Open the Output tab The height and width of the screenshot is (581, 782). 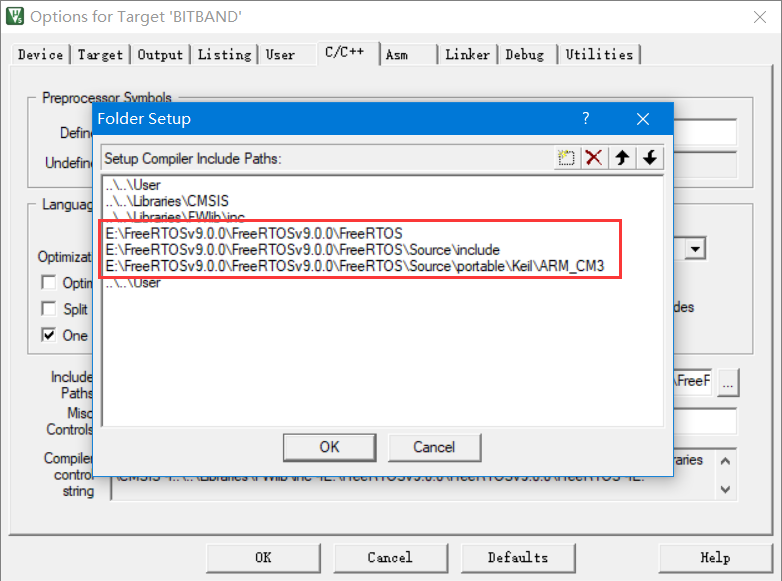click(x=160, y=54)
